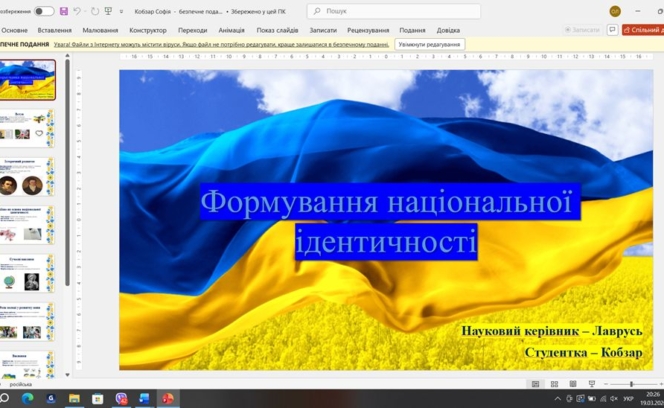The height and width of the screenshot is (408, 664).
Task: Switch to Reading view in status bar
Action: point(572,384)
